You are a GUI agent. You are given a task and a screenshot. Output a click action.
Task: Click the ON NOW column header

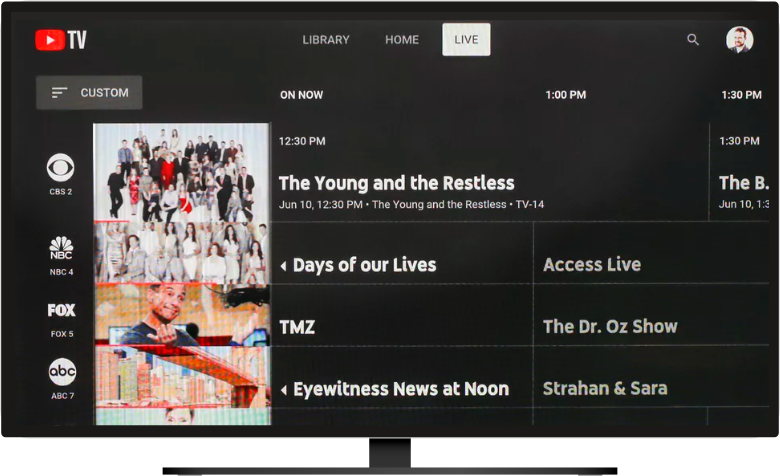point(301,95)
